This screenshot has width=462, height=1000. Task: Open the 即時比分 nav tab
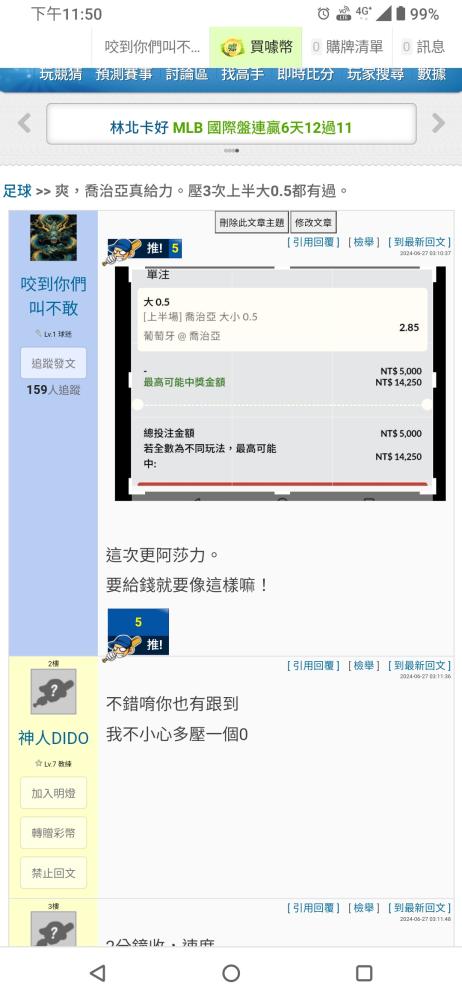pos(305,74)
